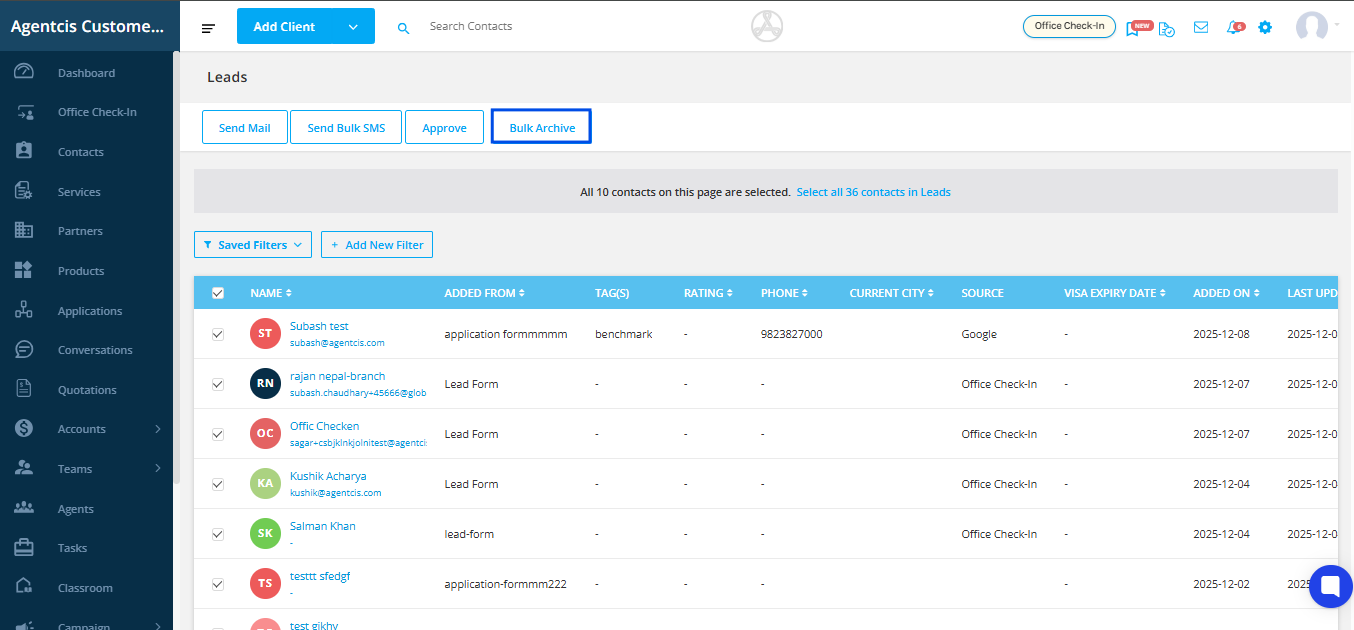Viewport: 1354px width, 630px height.
Task: Click the search magnifier icon
Action: pos(403,28)
